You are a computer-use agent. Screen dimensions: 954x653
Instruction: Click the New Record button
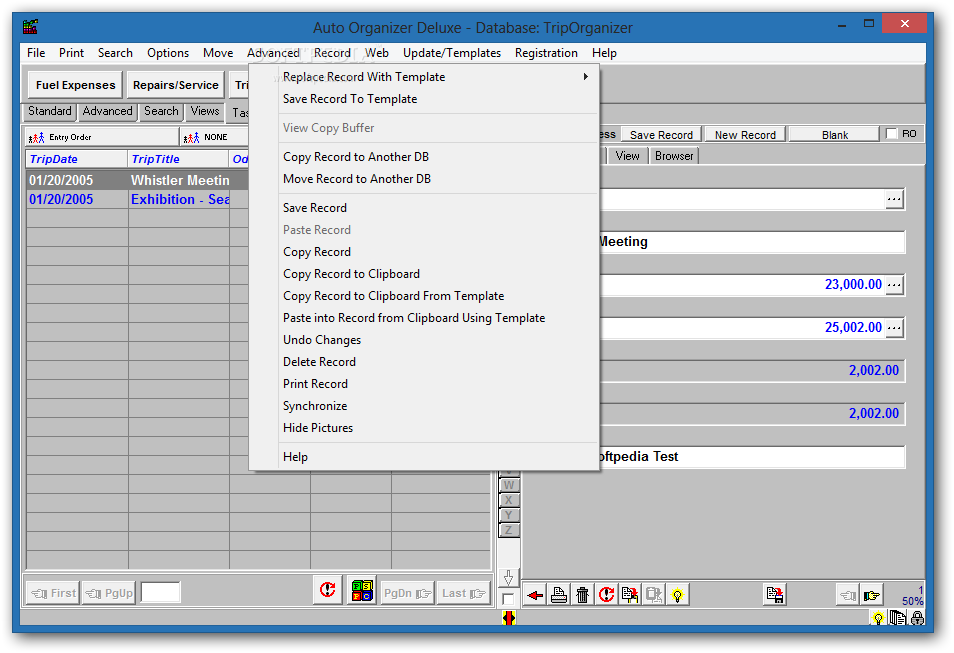745,134
